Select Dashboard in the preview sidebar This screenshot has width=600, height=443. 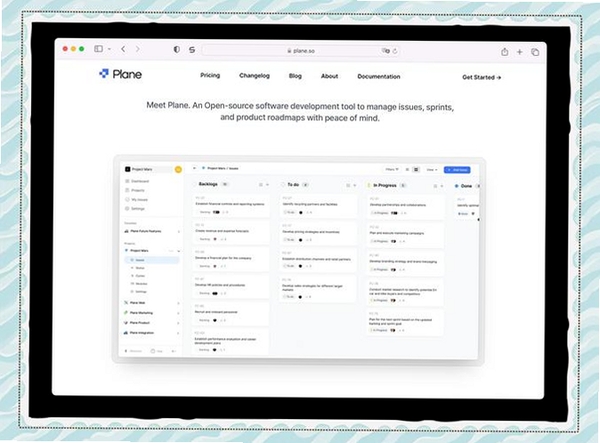pyautogui.click(x=137, y=181)
